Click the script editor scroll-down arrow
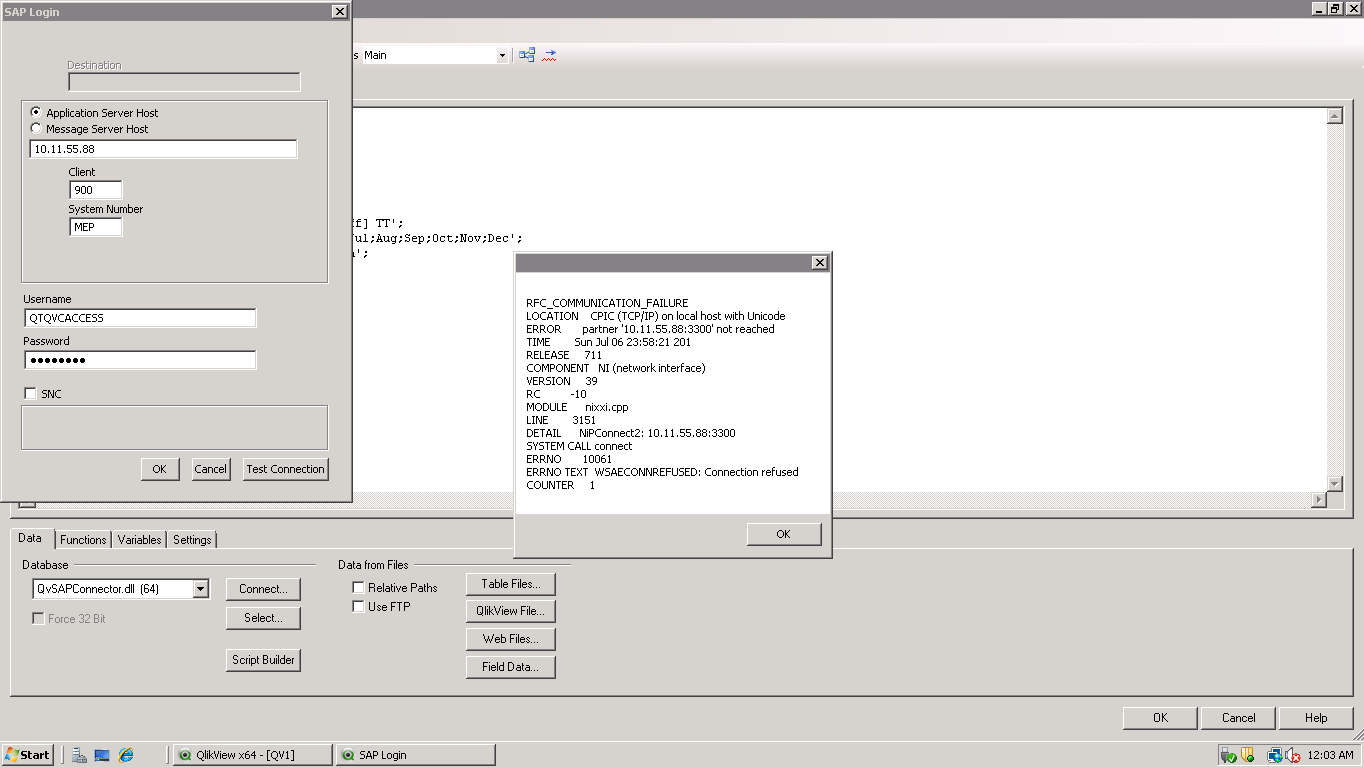Screen dimensions: 1364x768 1334,484
